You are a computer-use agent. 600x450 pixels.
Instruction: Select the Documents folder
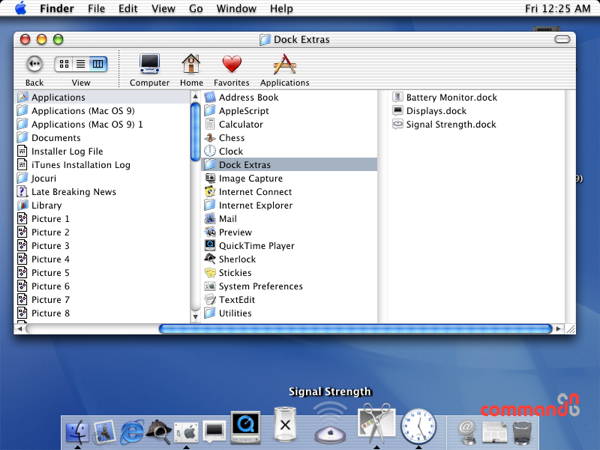click(x=102, y=138)
